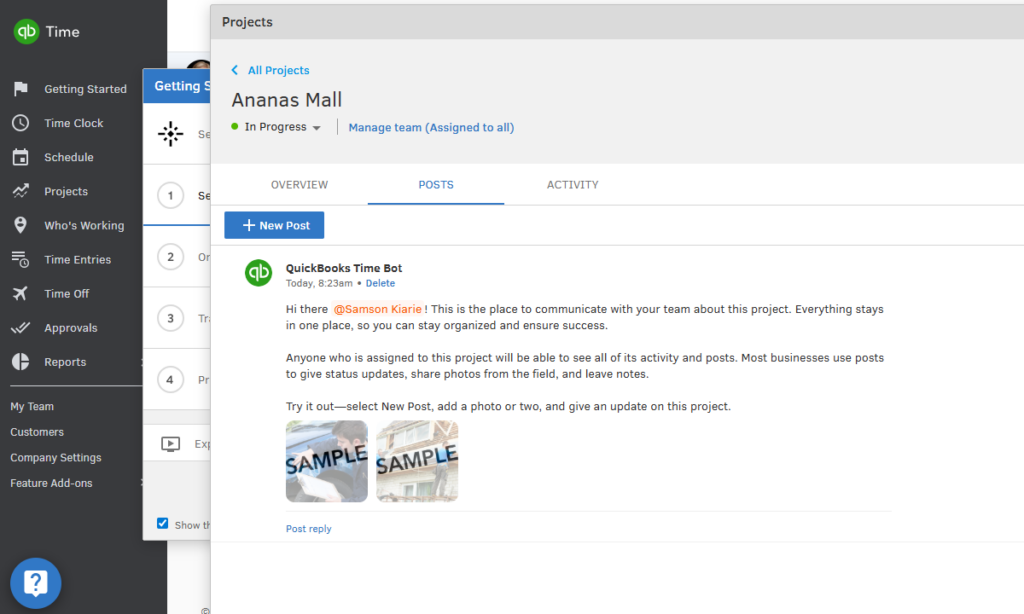Click the All Projects link
1024x614 pixels.
278,70
